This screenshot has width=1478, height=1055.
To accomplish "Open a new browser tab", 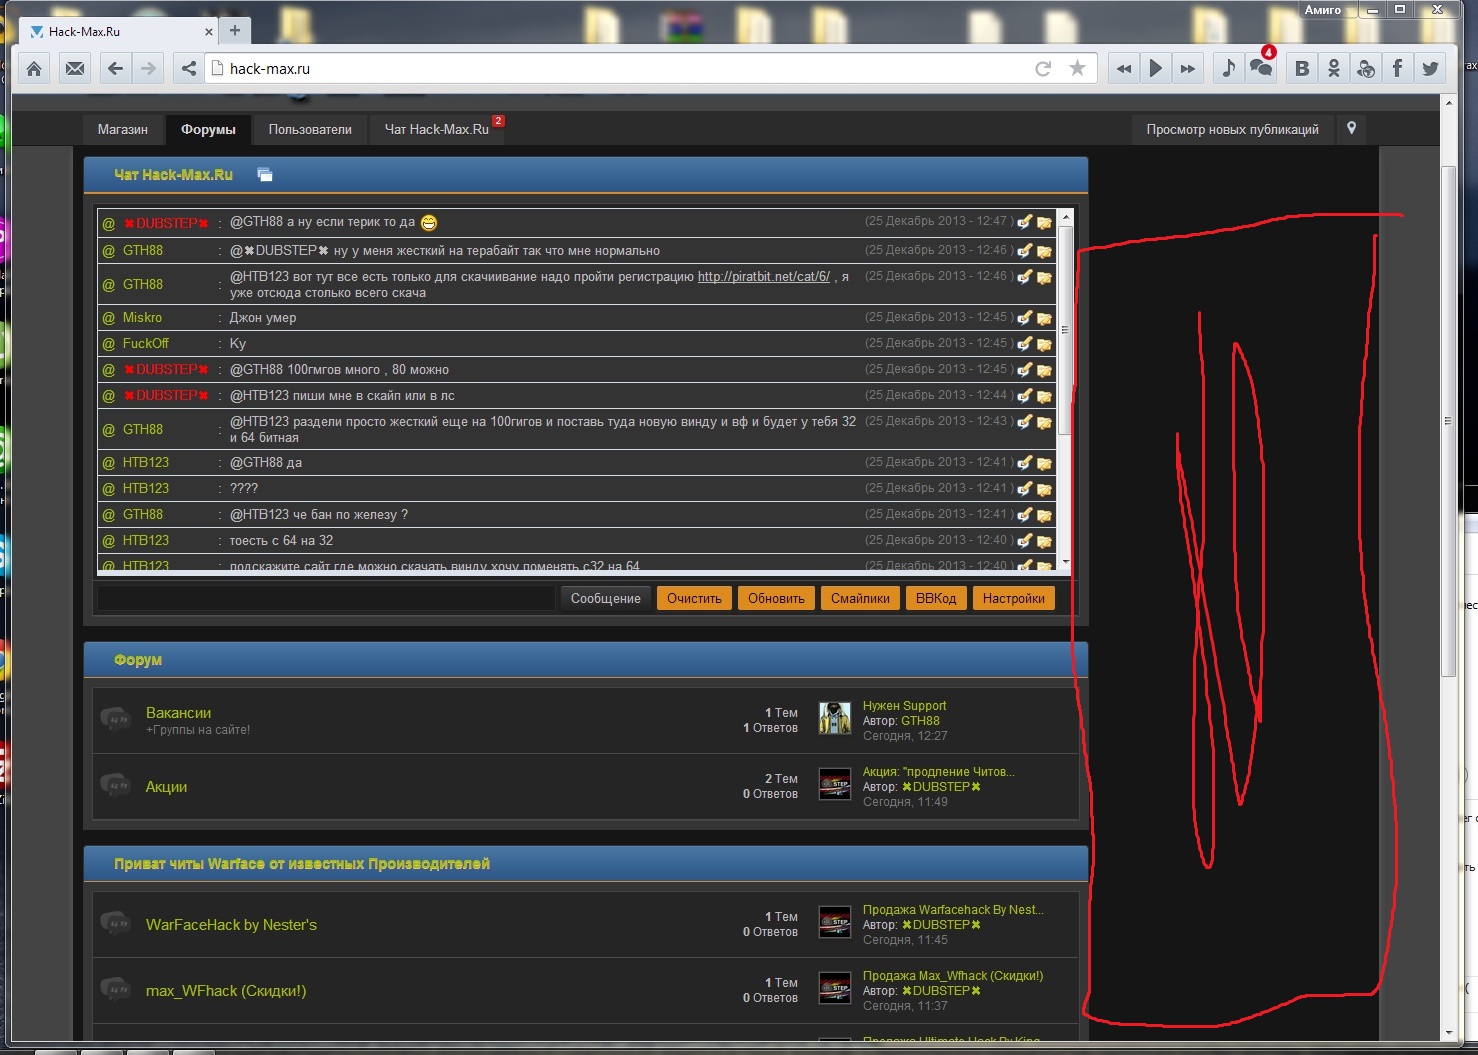I will [x=235, y=31].
